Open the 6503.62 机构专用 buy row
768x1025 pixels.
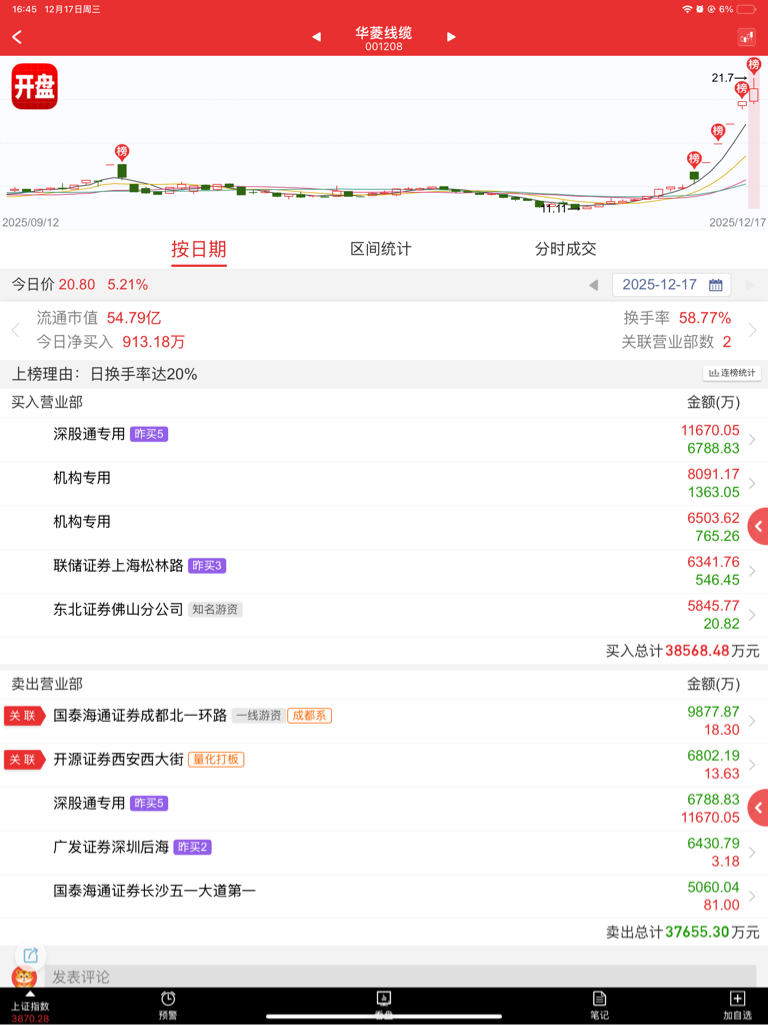coord(384,528)
